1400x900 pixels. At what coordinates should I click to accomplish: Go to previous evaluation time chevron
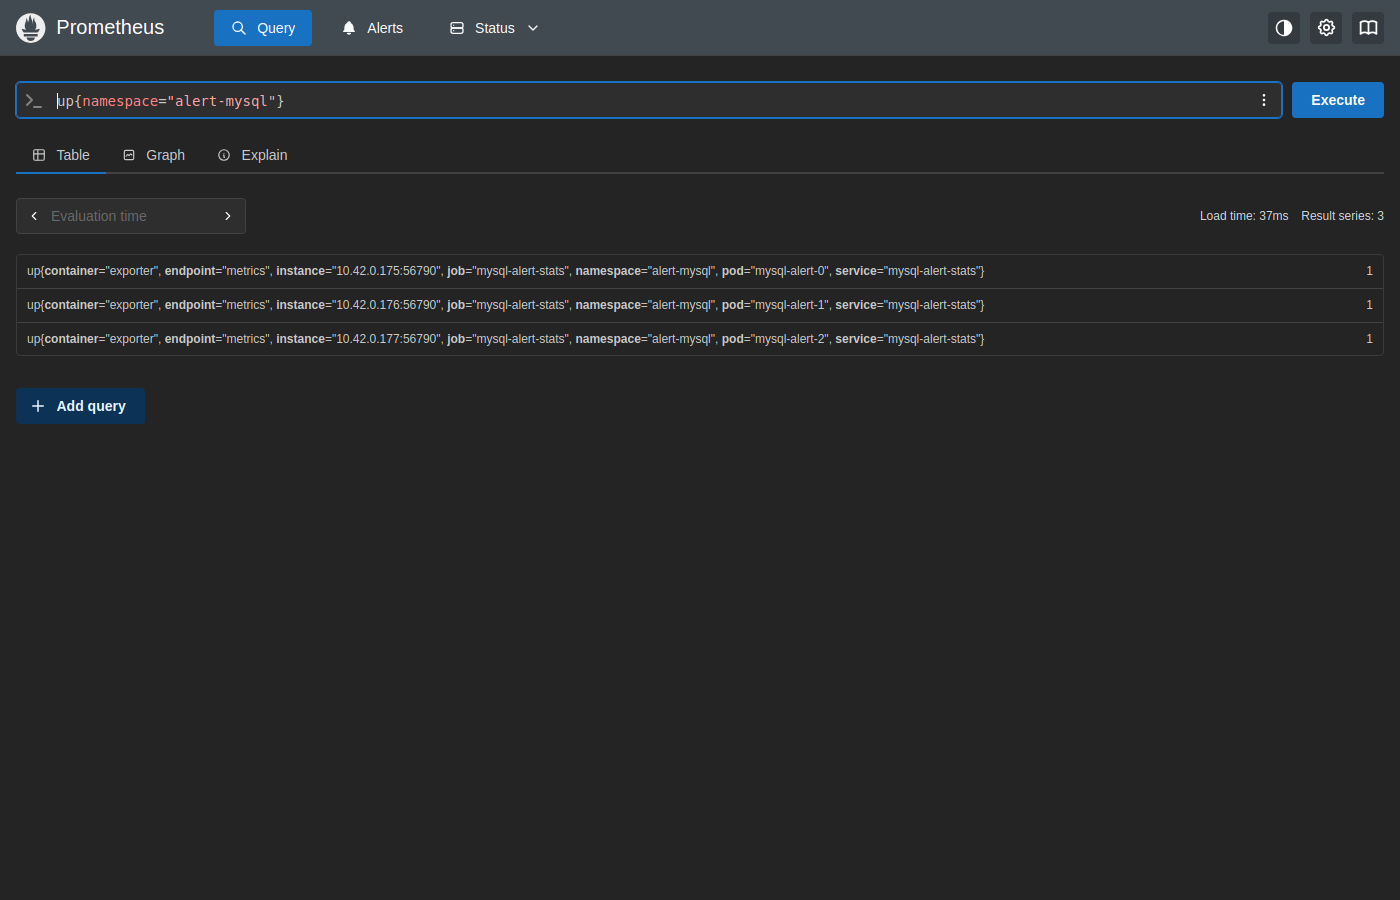click(34, 216)
